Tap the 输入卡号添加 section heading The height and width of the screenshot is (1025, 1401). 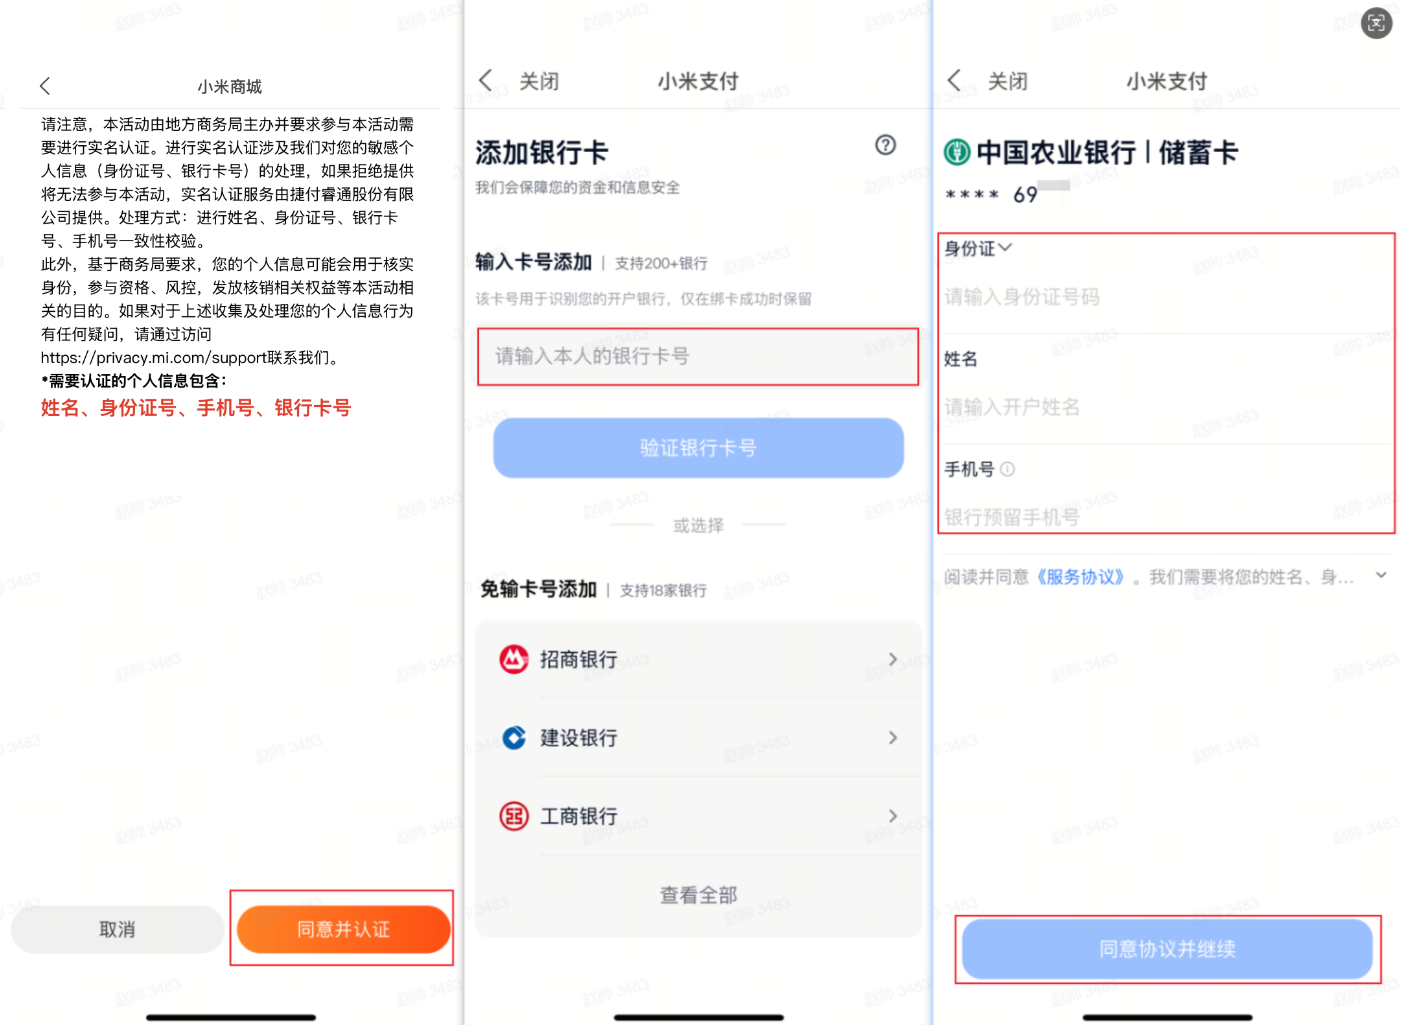534,262
